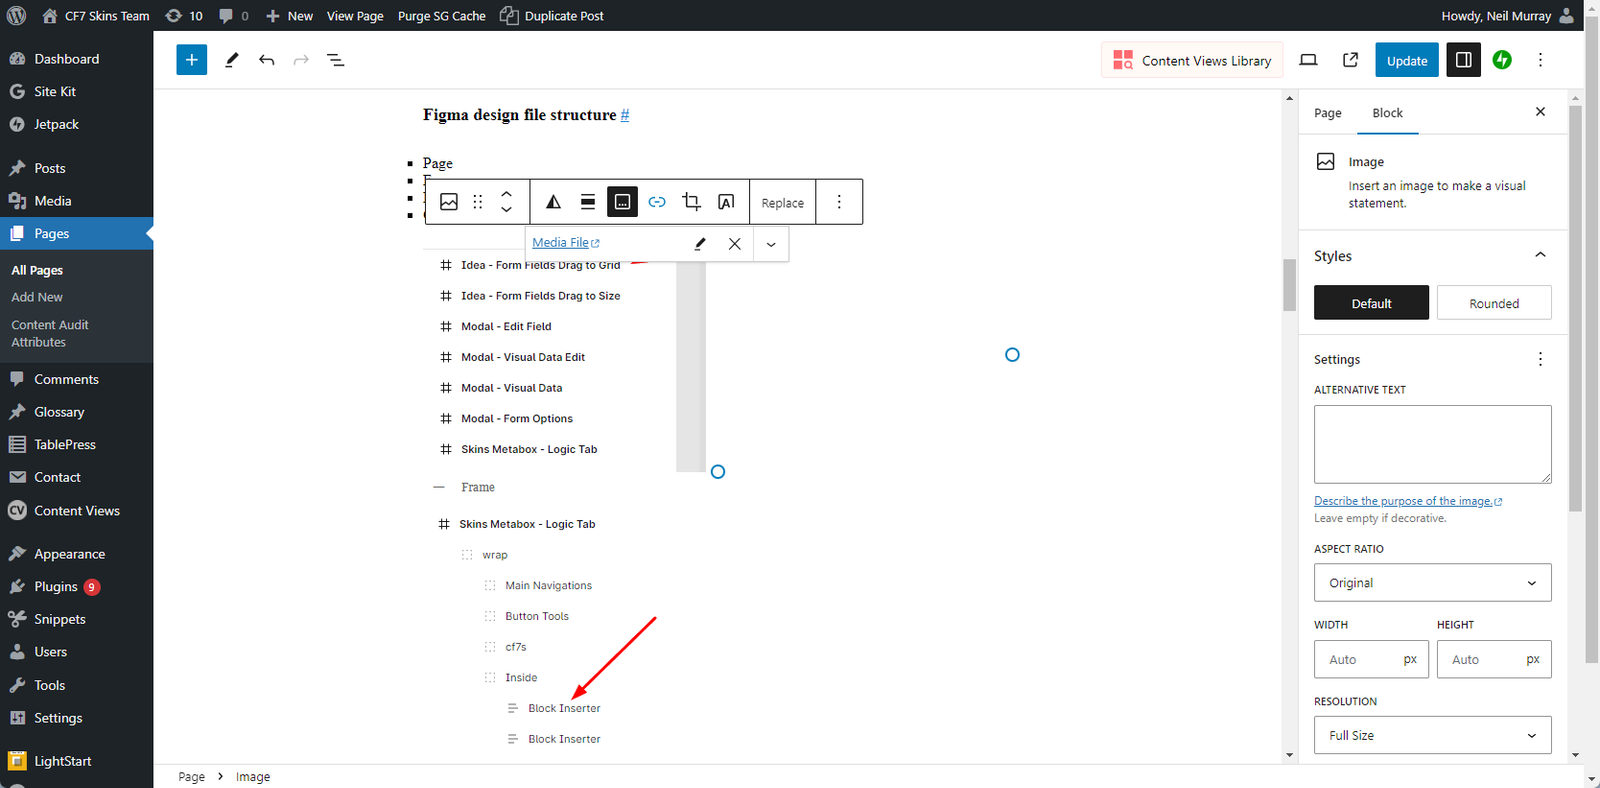1600x788 pixels.
Task: Click the editor content vertical scrollbar
Action: (1289, 285)
